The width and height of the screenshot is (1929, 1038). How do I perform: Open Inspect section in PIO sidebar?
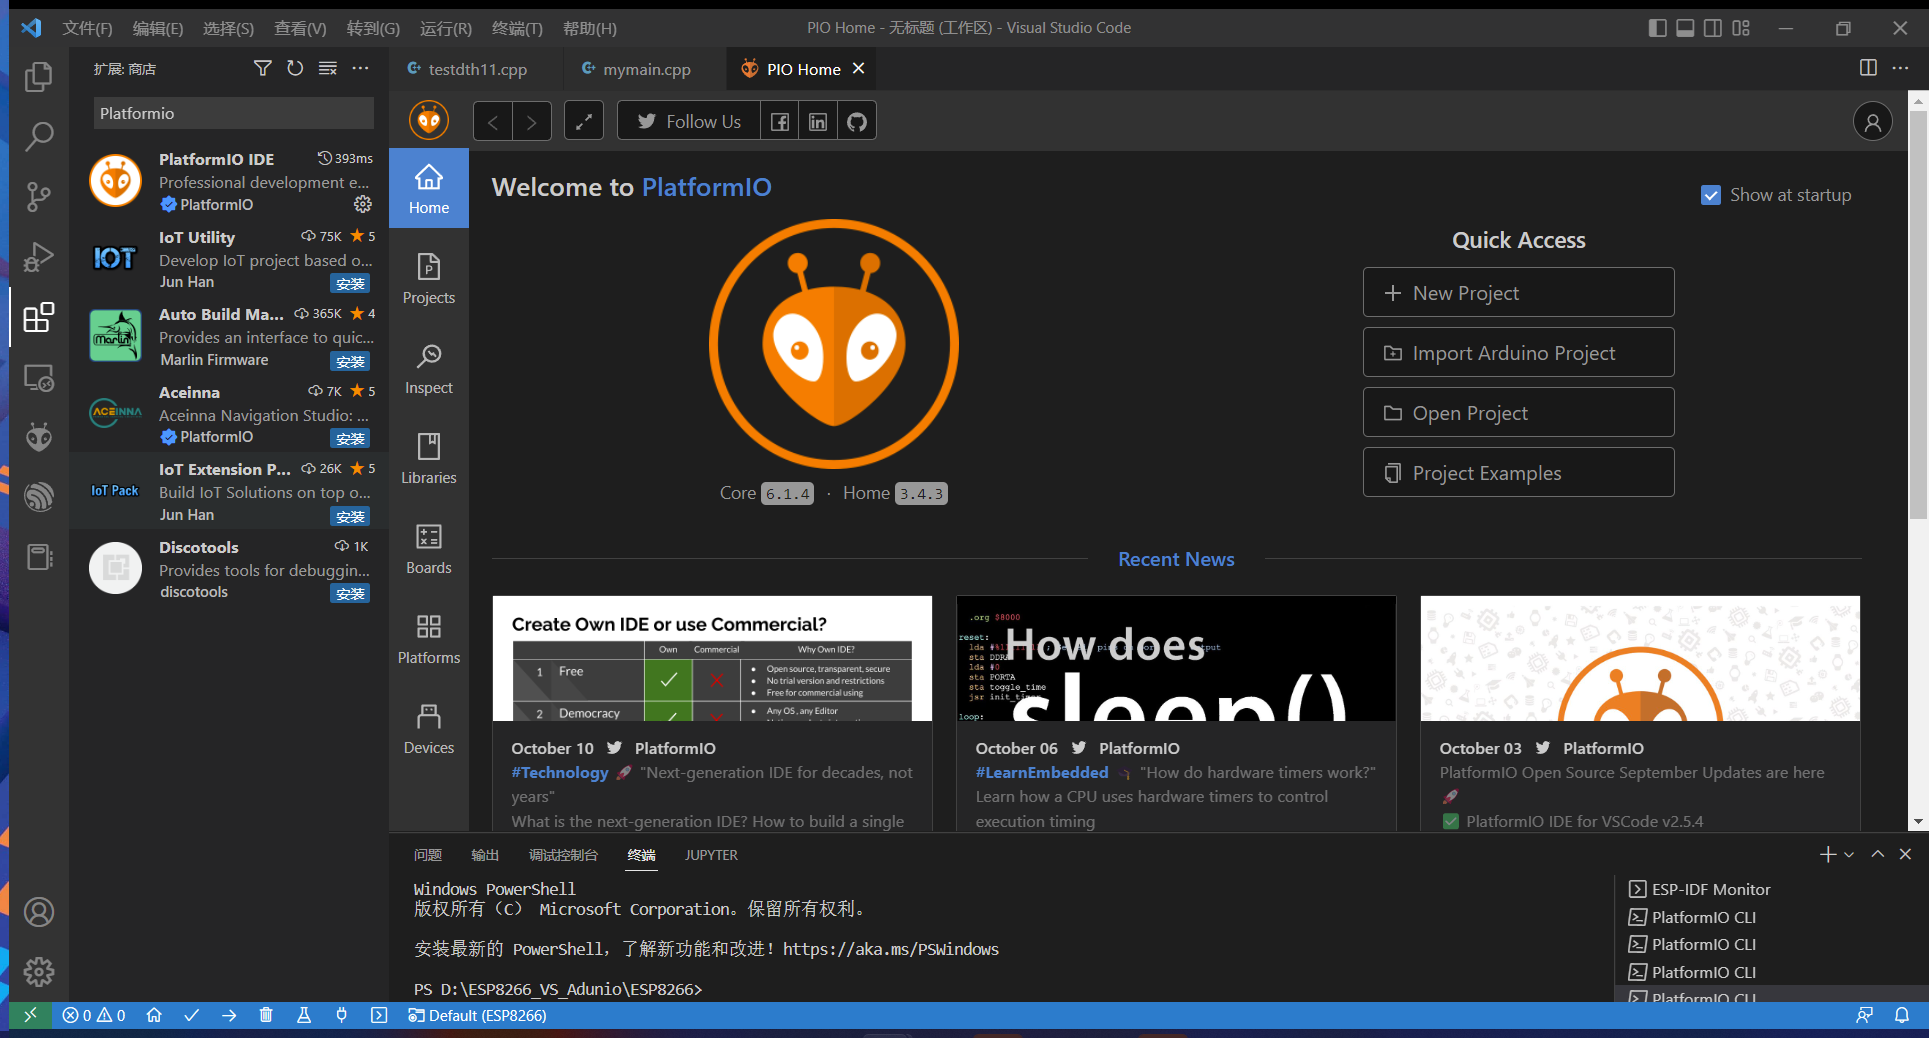click(x=429, y=368)
